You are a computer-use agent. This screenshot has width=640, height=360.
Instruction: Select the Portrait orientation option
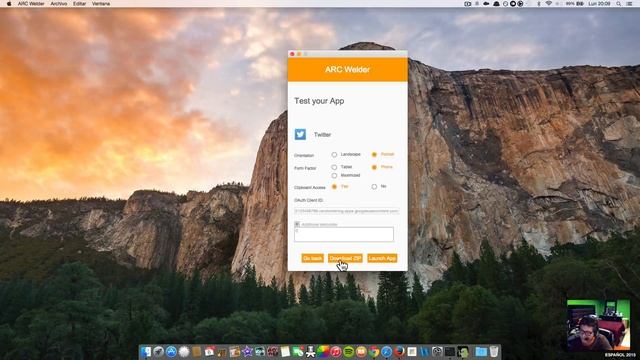[x=374, y=155]
